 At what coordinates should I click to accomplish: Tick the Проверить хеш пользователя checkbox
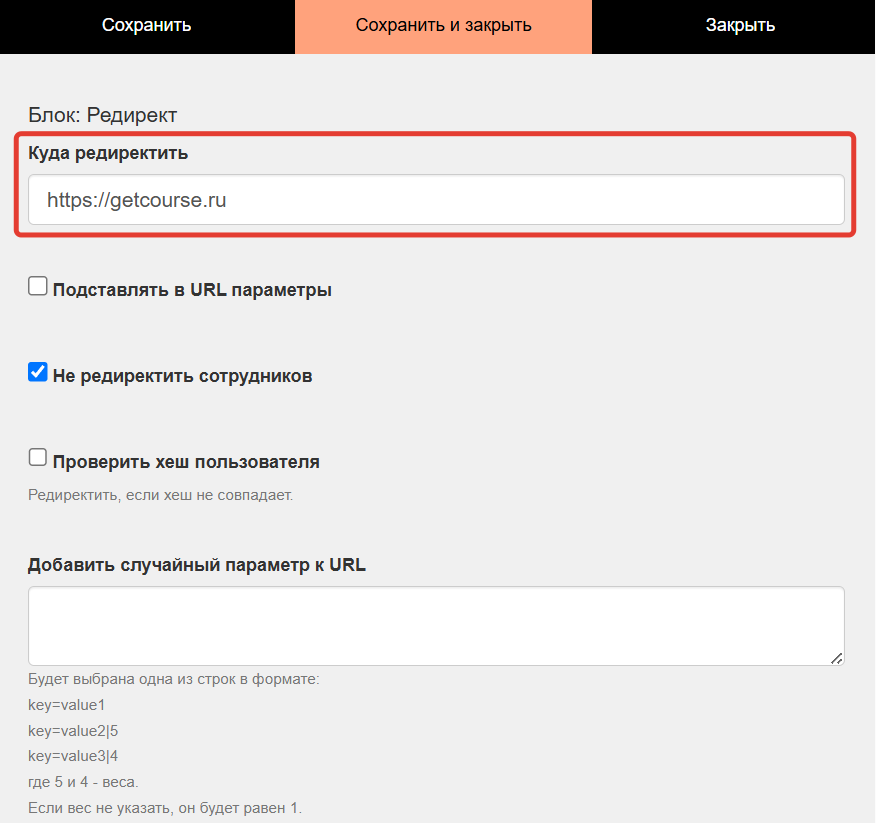point(37,457)
